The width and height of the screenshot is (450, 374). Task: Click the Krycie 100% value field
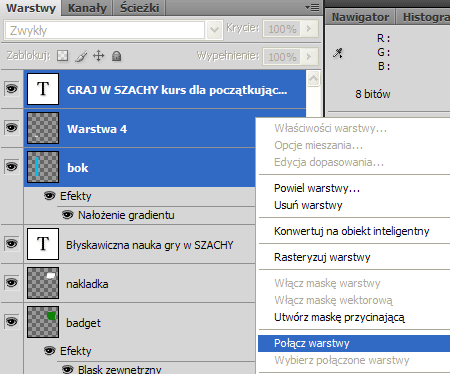pos(282,29)
